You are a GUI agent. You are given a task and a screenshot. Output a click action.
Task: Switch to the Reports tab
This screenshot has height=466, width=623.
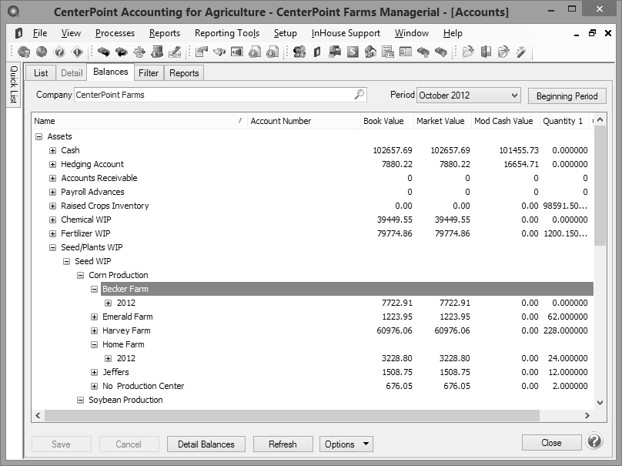point(184,73)
